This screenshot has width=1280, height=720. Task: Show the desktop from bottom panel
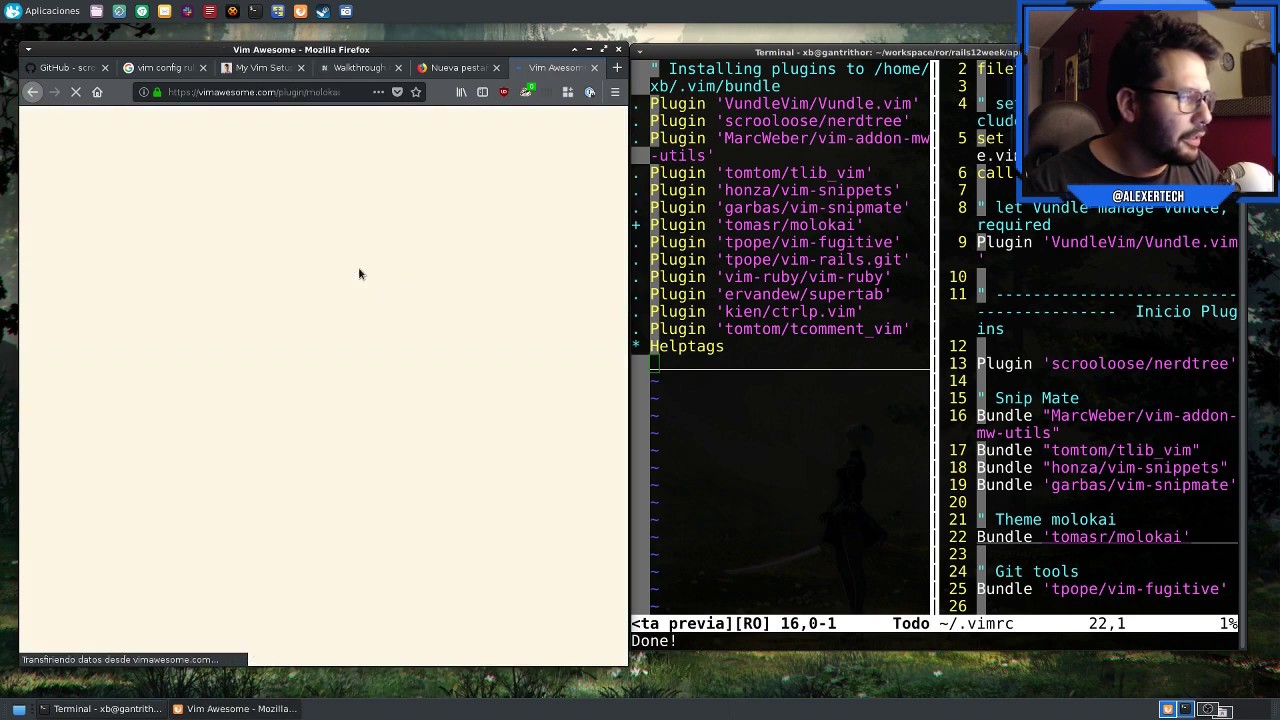(x=19, y=709)
